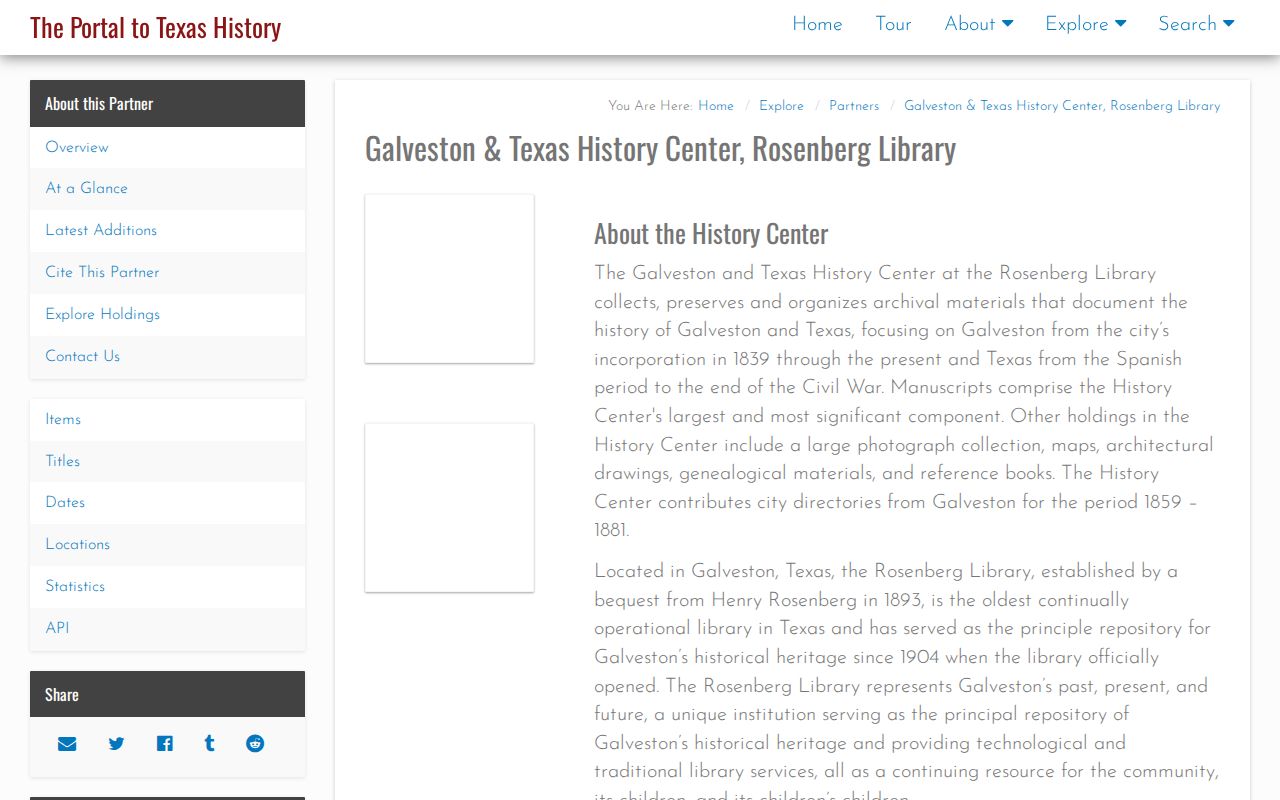Select Overview in partner sidebar
Screen dimensions: 1280x800
(167, 147)
